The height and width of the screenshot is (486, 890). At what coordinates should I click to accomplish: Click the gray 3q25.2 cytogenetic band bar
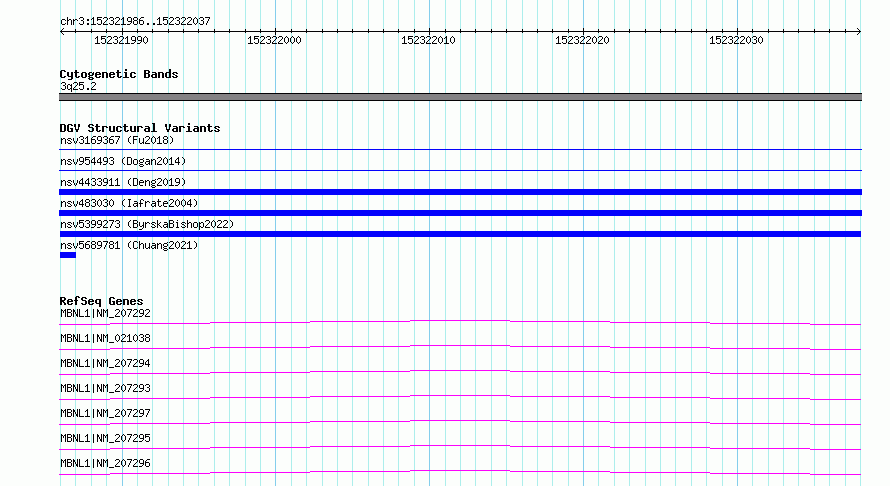[460, 97]
